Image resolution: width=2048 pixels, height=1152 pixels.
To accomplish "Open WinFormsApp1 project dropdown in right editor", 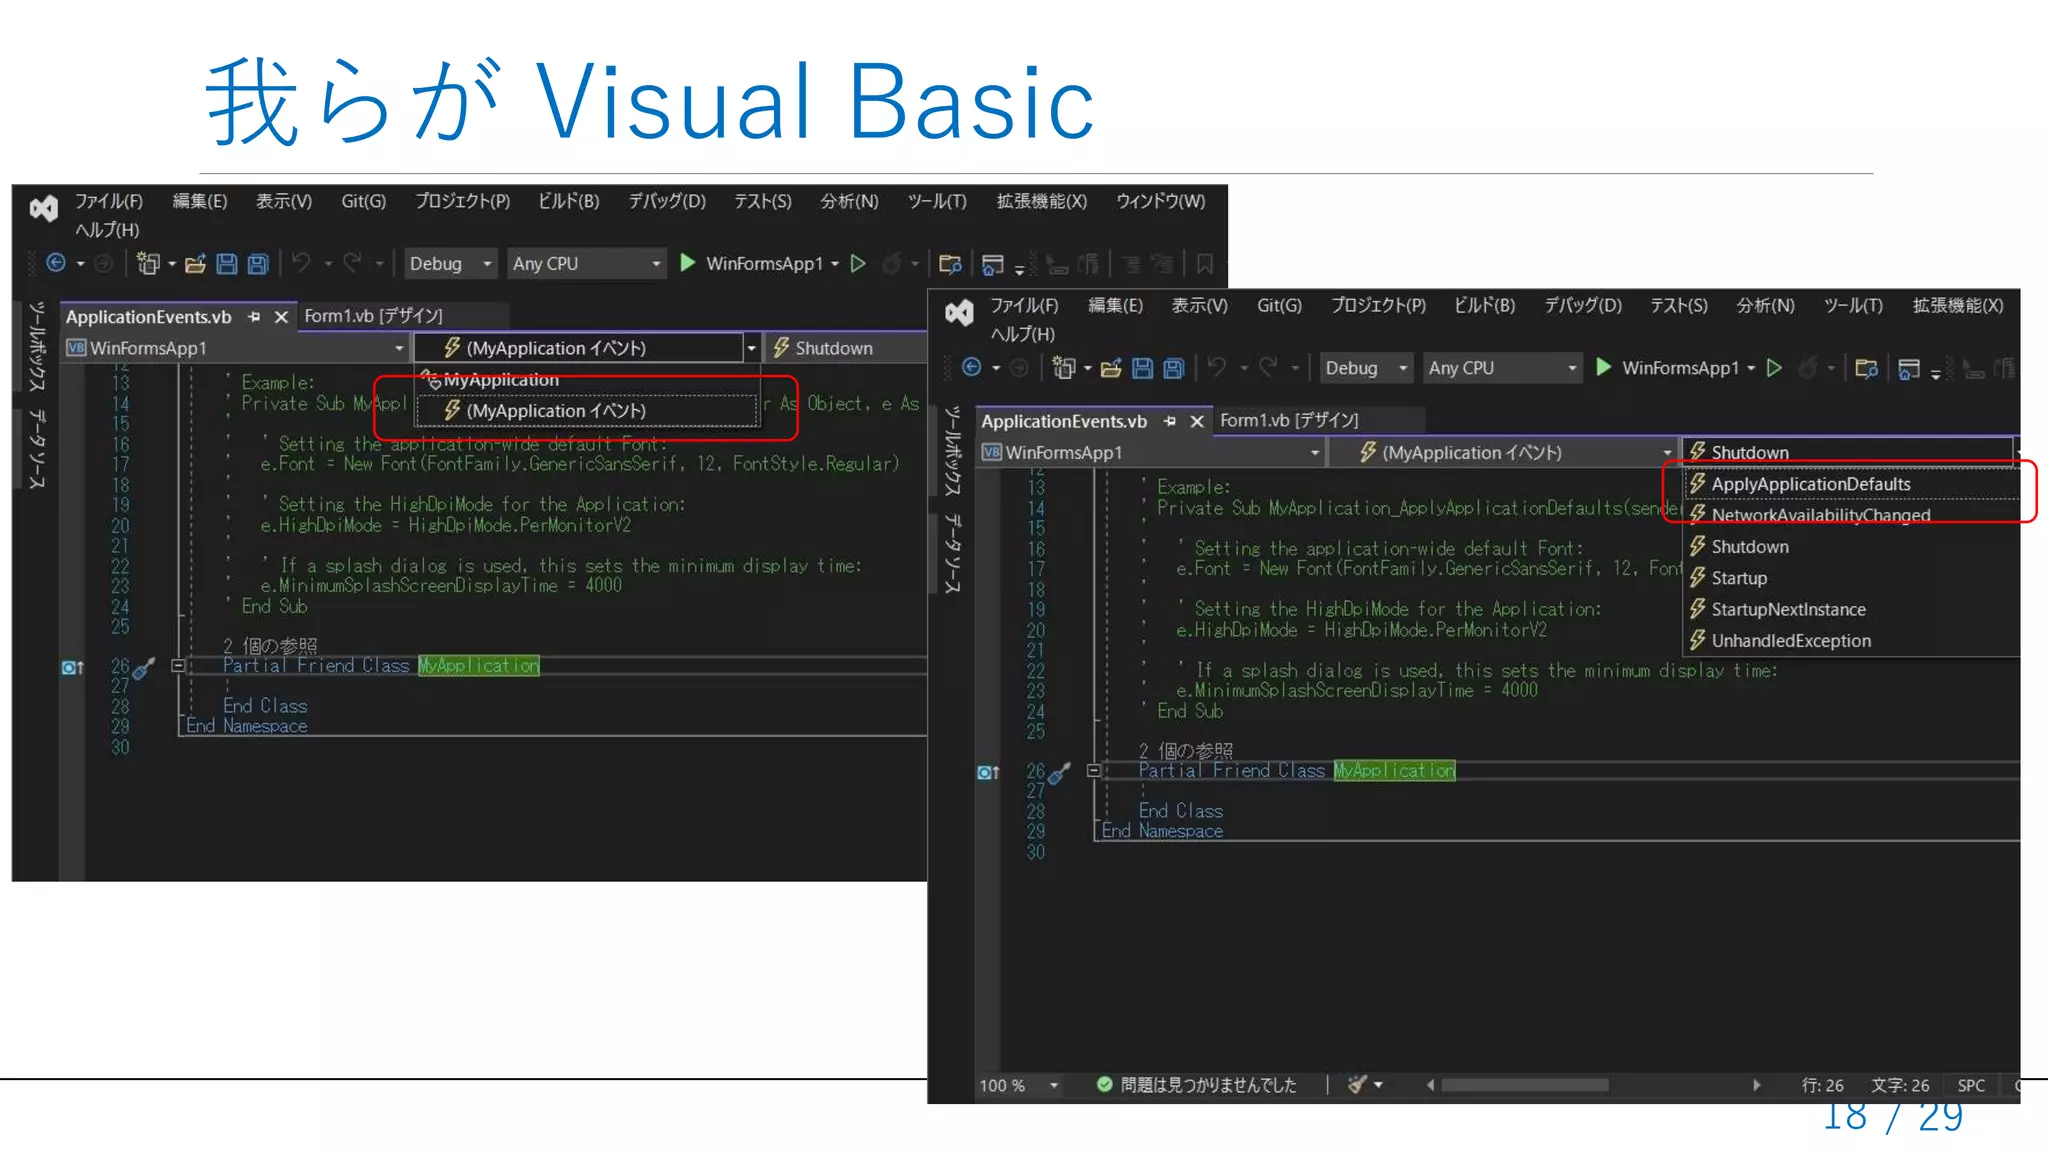I will (1152, 453).
